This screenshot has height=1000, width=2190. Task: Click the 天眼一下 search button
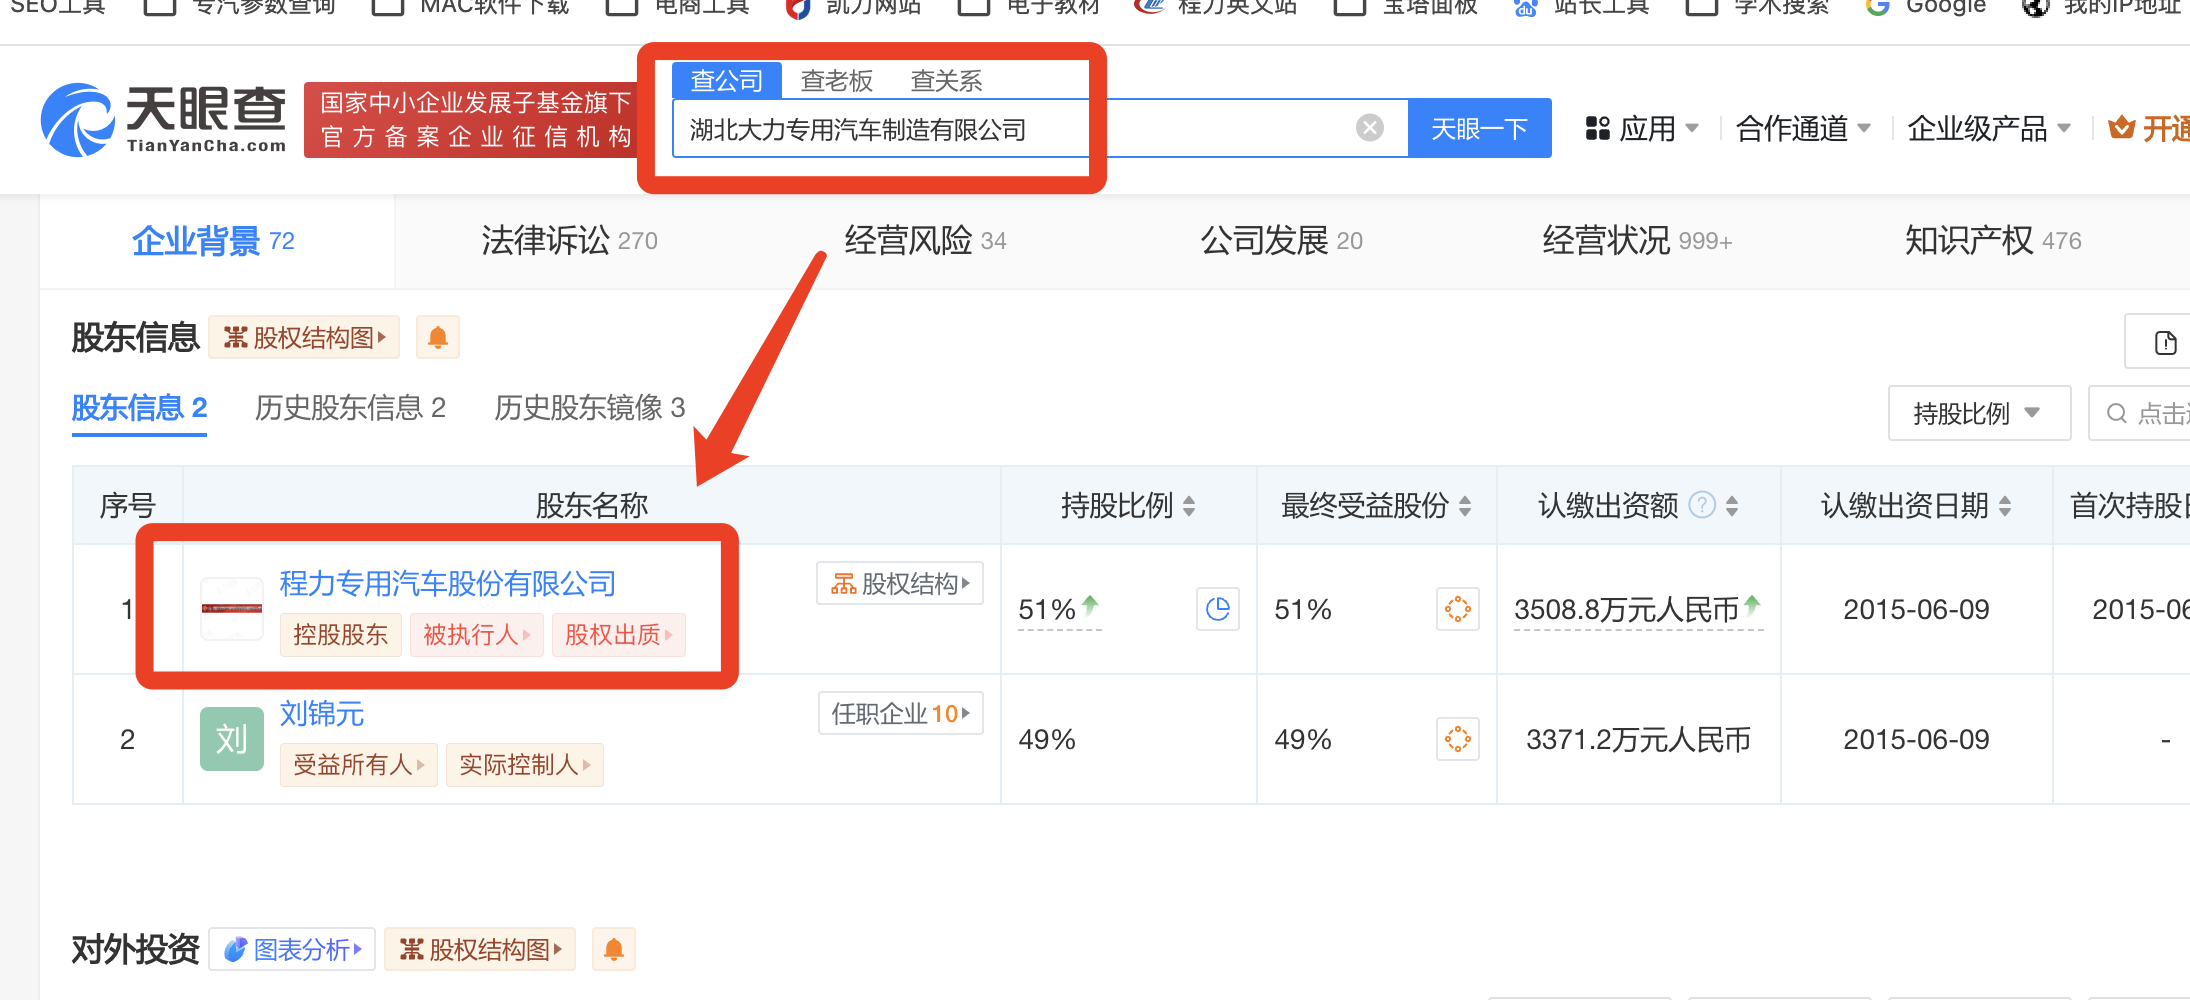[1479, 129]
